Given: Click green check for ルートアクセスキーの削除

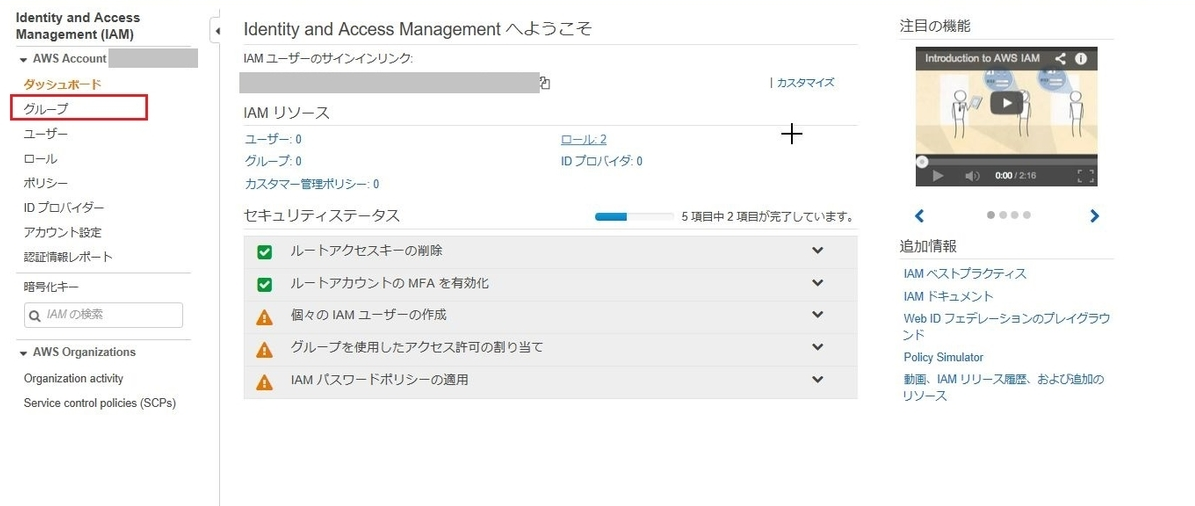Looking at the screenshot, I should [x=264, y=252].
